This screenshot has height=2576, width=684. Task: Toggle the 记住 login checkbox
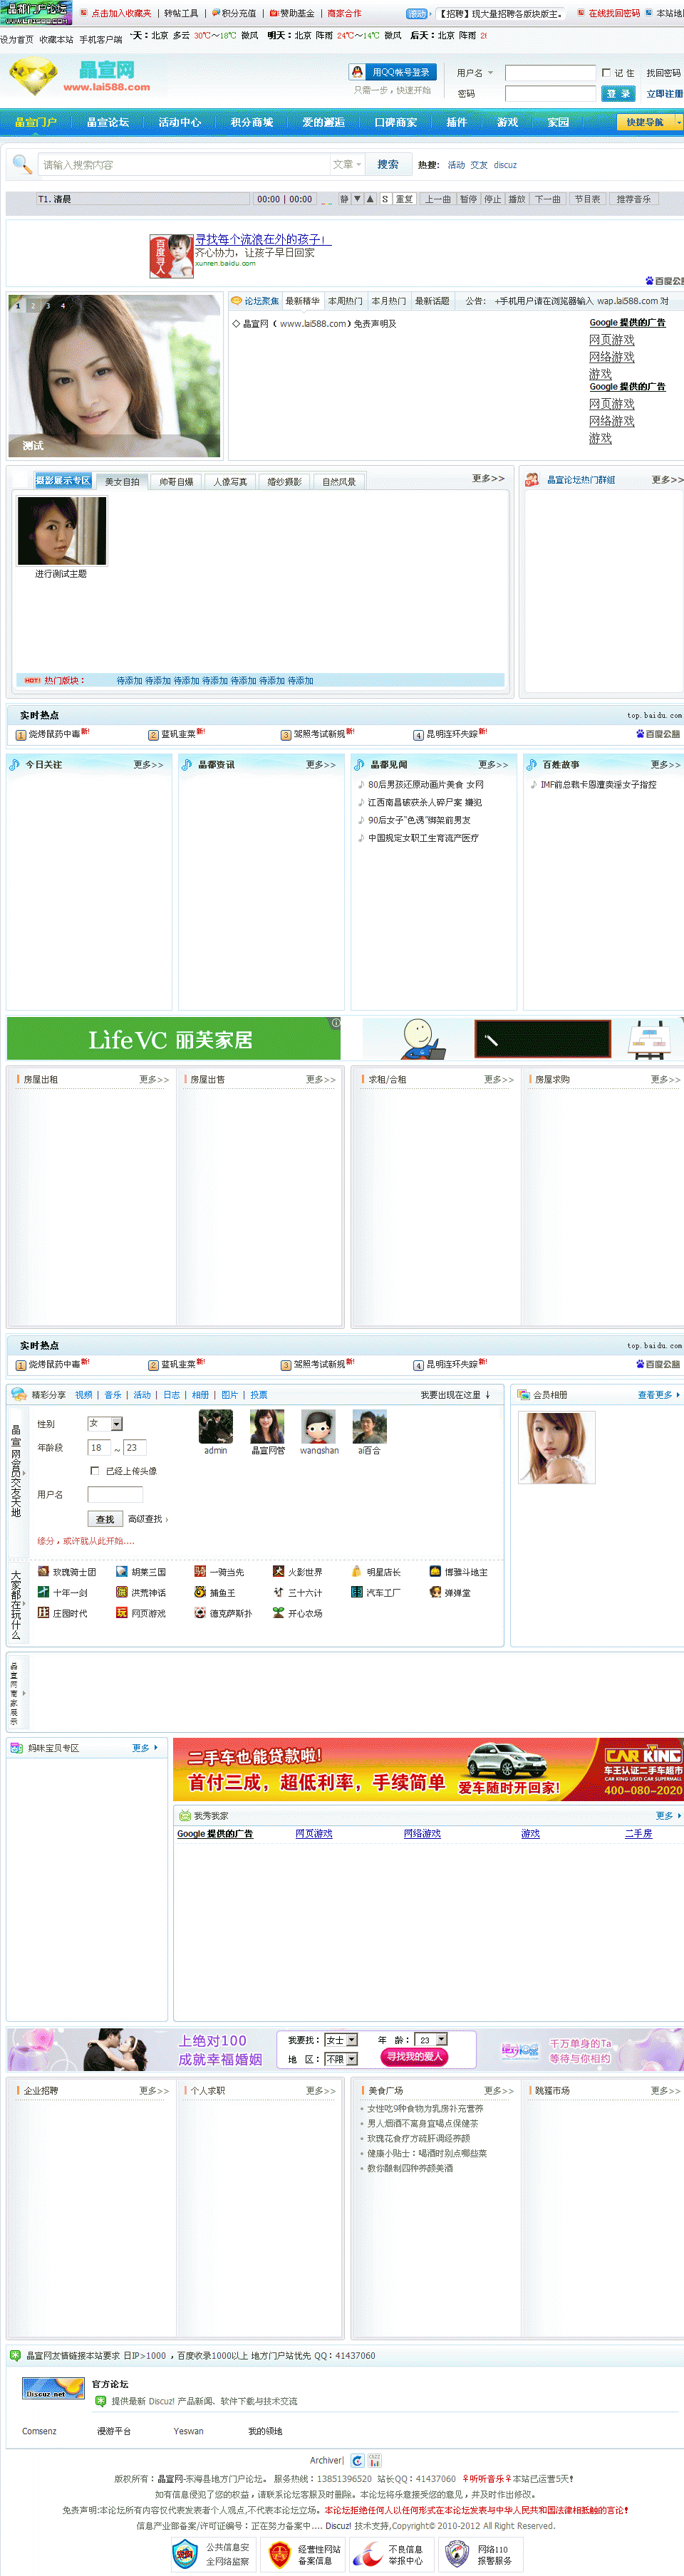click(606, 73)
